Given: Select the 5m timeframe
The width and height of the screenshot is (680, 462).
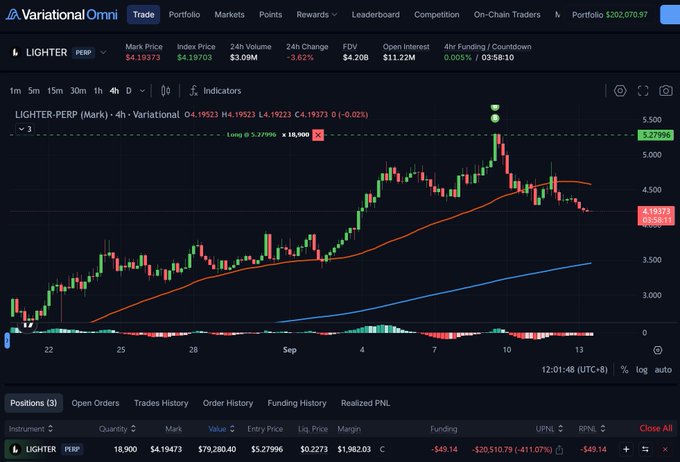Looking at the screenshot, I should click(34, 91).
